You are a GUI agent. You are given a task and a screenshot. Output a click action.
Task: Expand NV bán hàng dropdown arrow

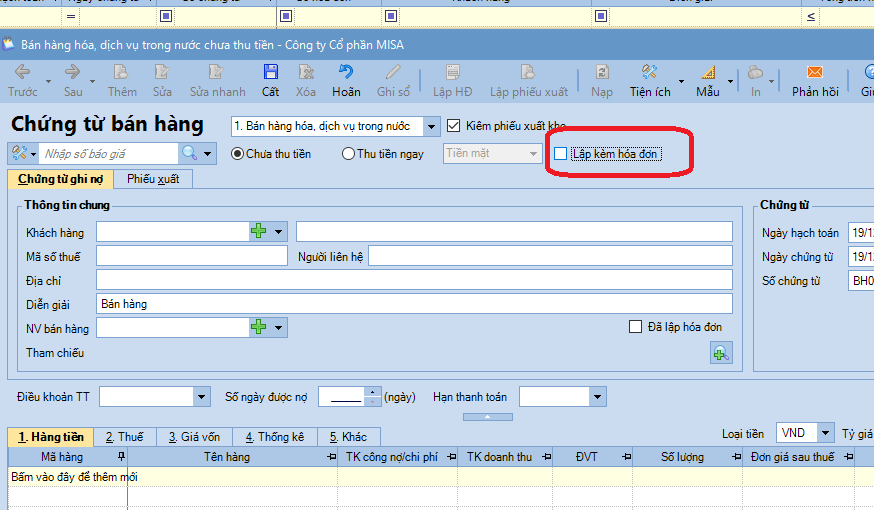pyautogui.click(x=278, y=327)
